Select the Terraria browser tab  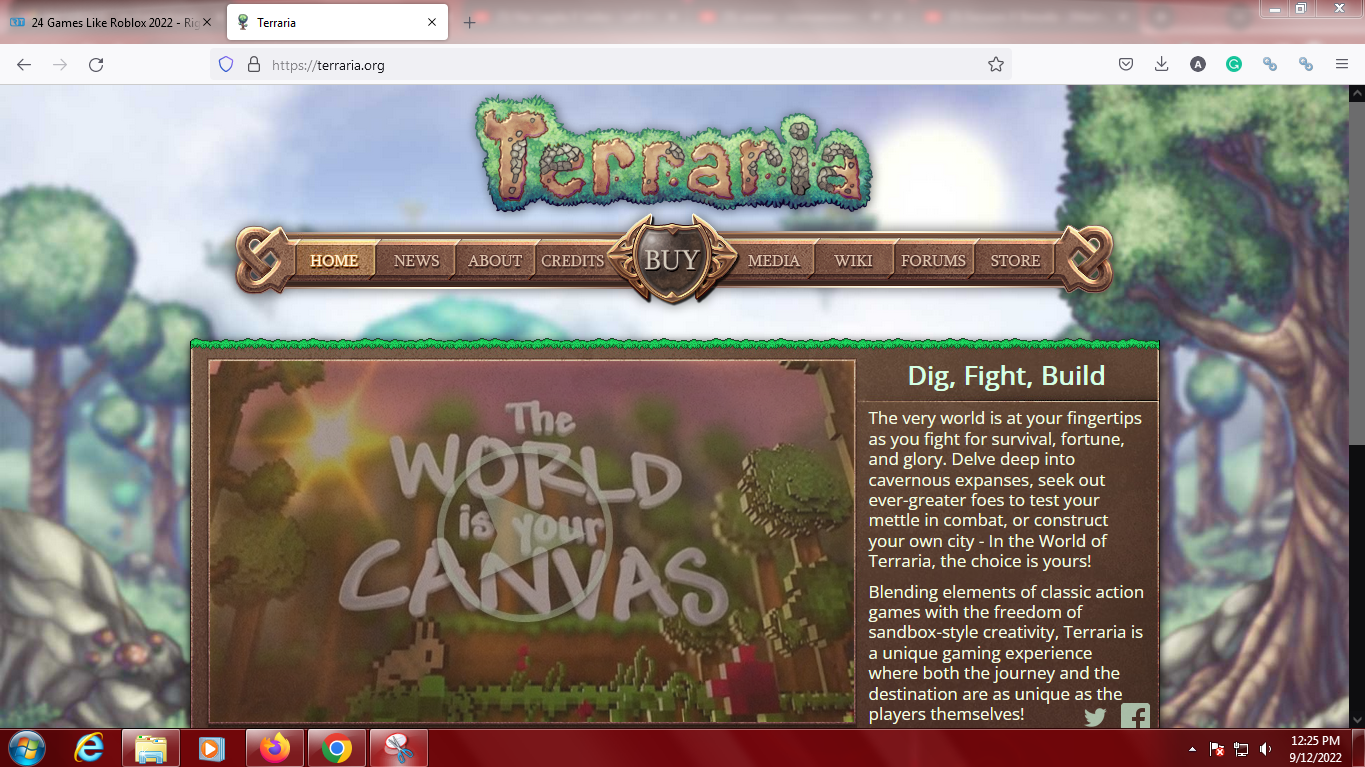[337, 22]
